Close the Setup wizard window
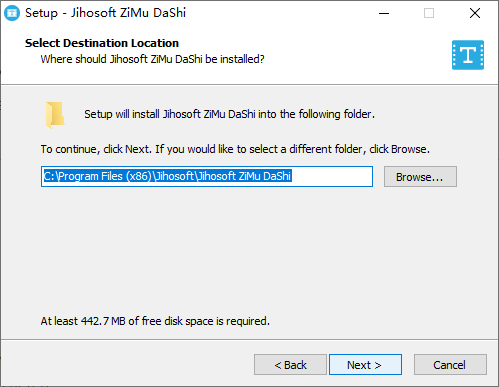The image size is (499, 387). [x=475, y=13]
